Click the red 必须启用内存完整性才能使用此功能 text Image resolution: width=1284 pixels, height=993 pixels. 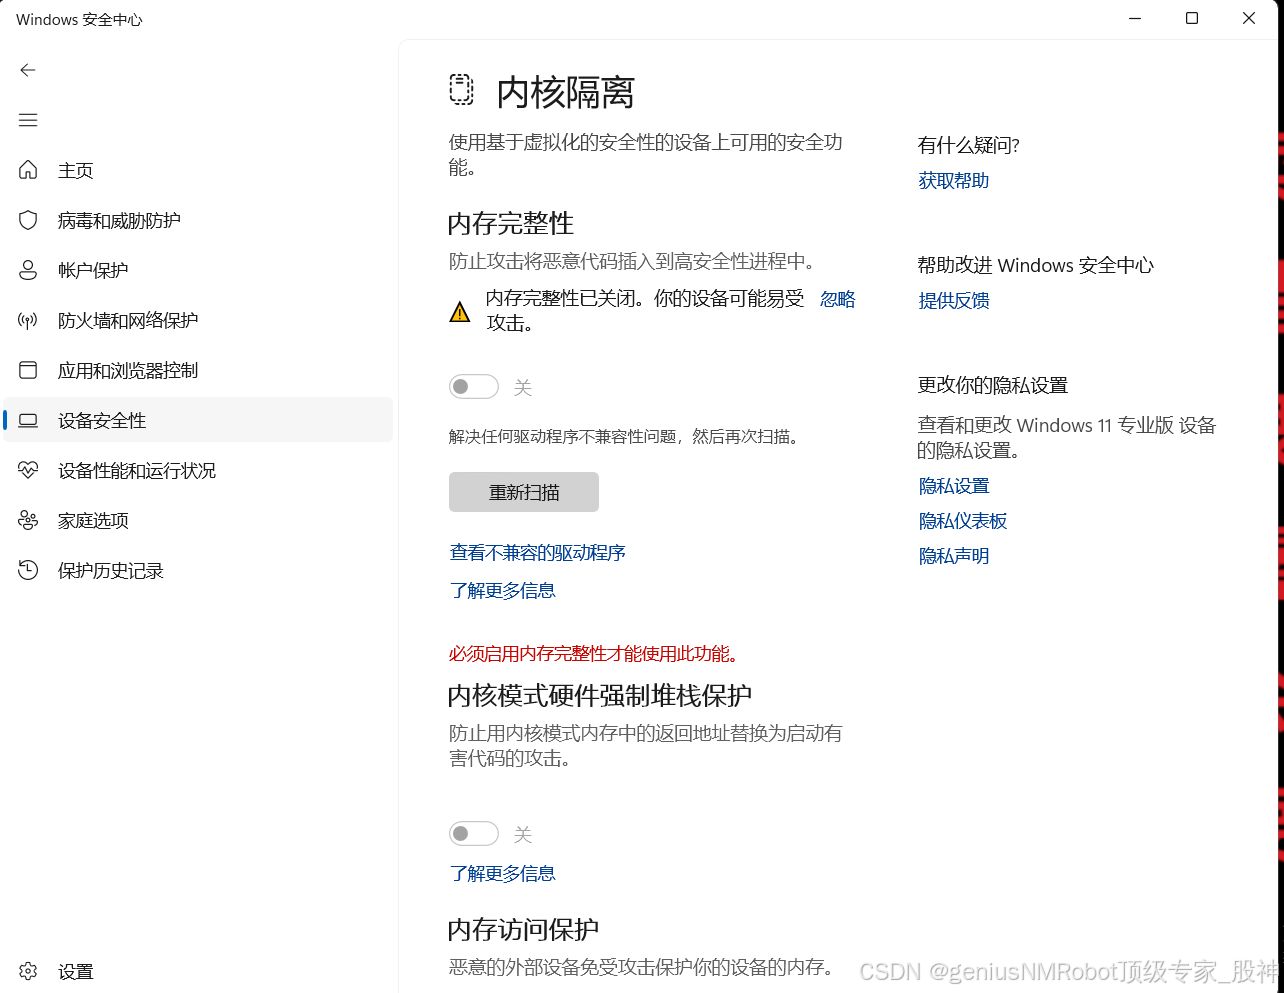point(594,653)
